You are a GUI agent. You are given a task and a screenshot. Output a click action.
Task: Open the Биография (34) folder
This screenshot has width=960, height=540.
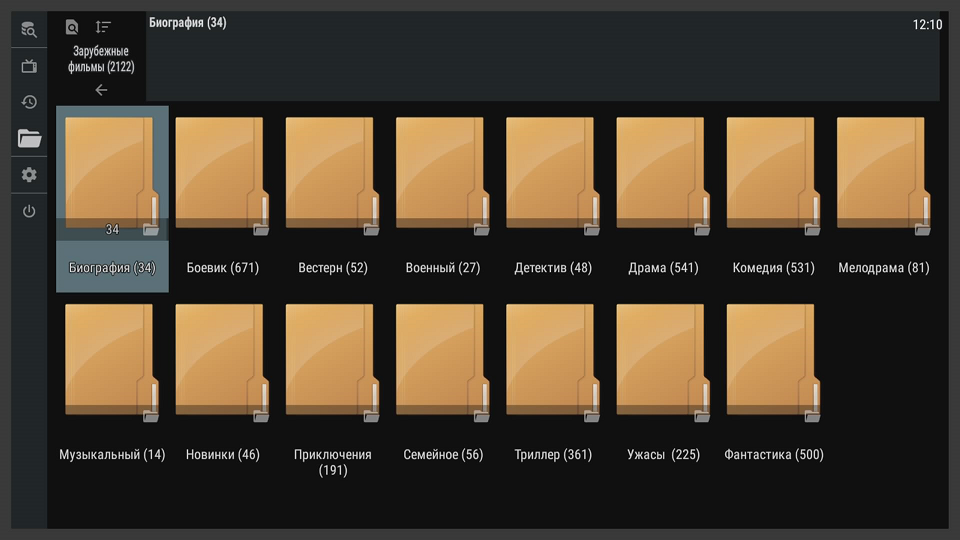[112, 180]
